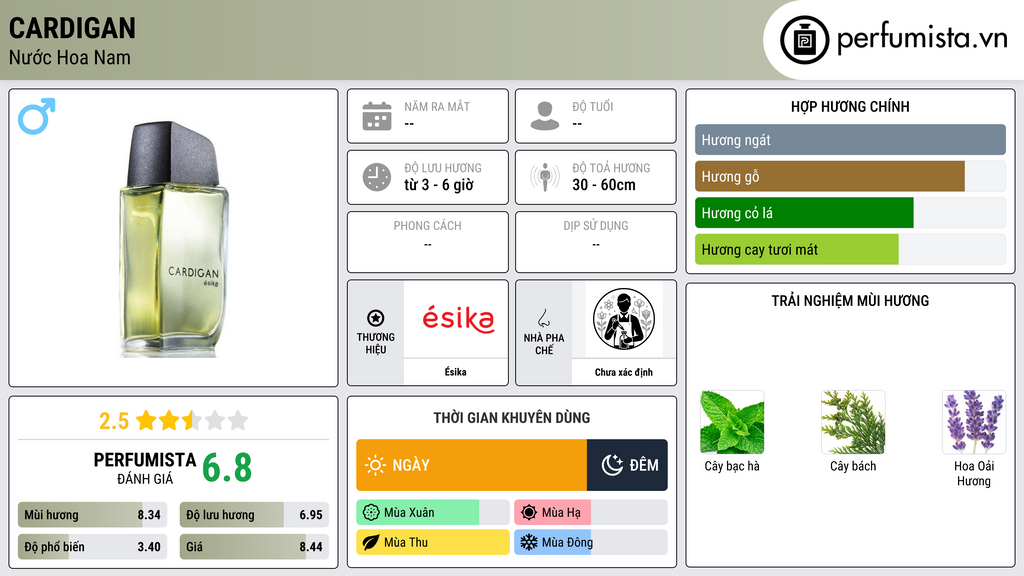Click the calendar icon for Năm ra mắt

(x=377, y=116)
